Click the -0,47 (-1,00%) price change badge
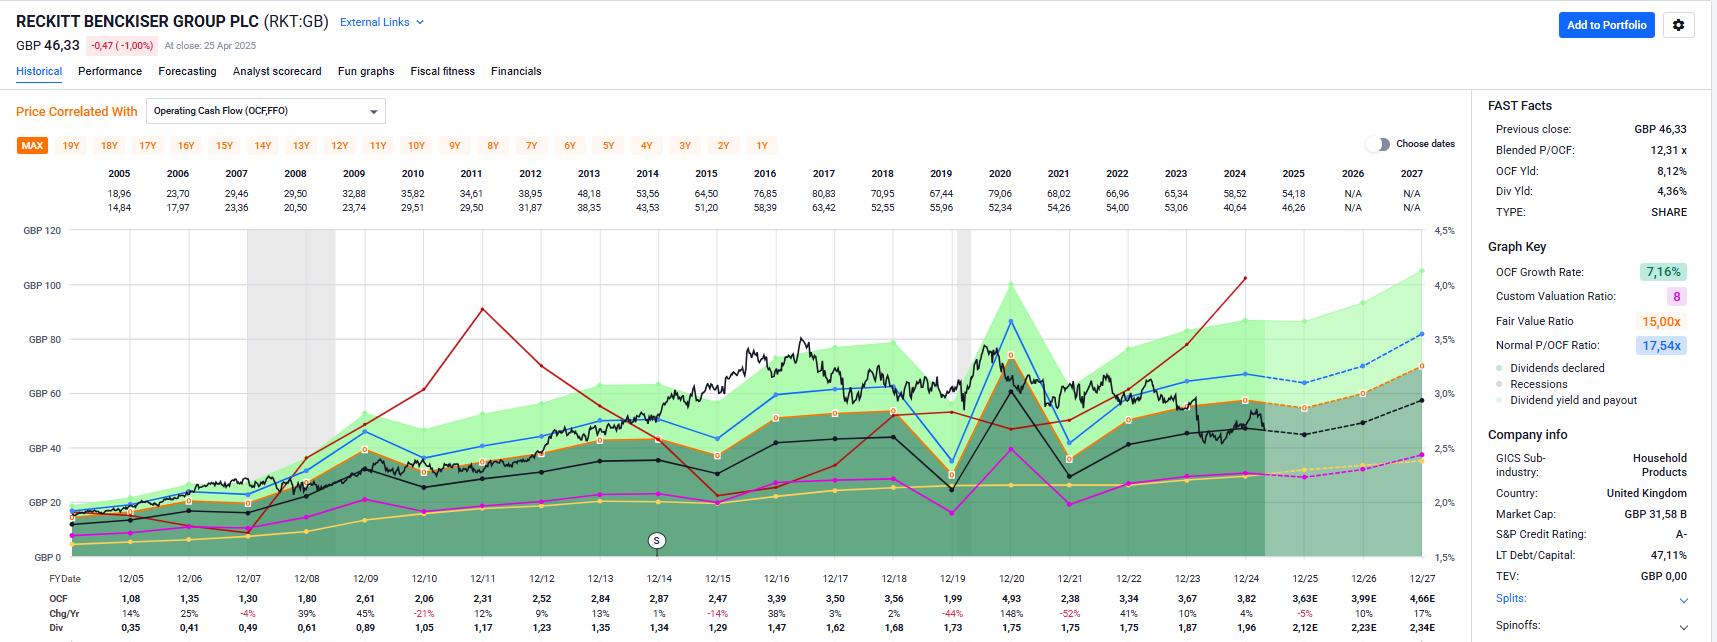Image resolution: width=1717 pixels, height=642 pixels. [122, 46]
